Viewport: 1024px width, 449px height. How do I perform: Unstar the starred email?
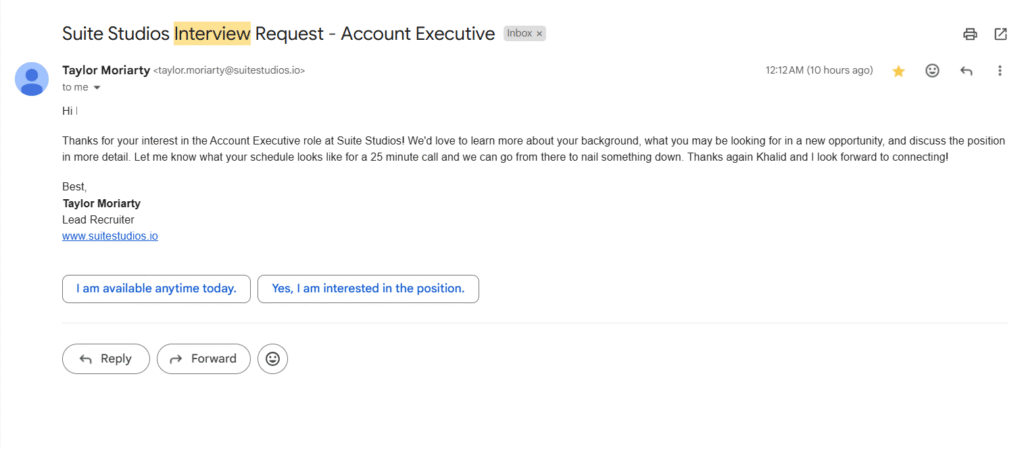tap(899, 71)
